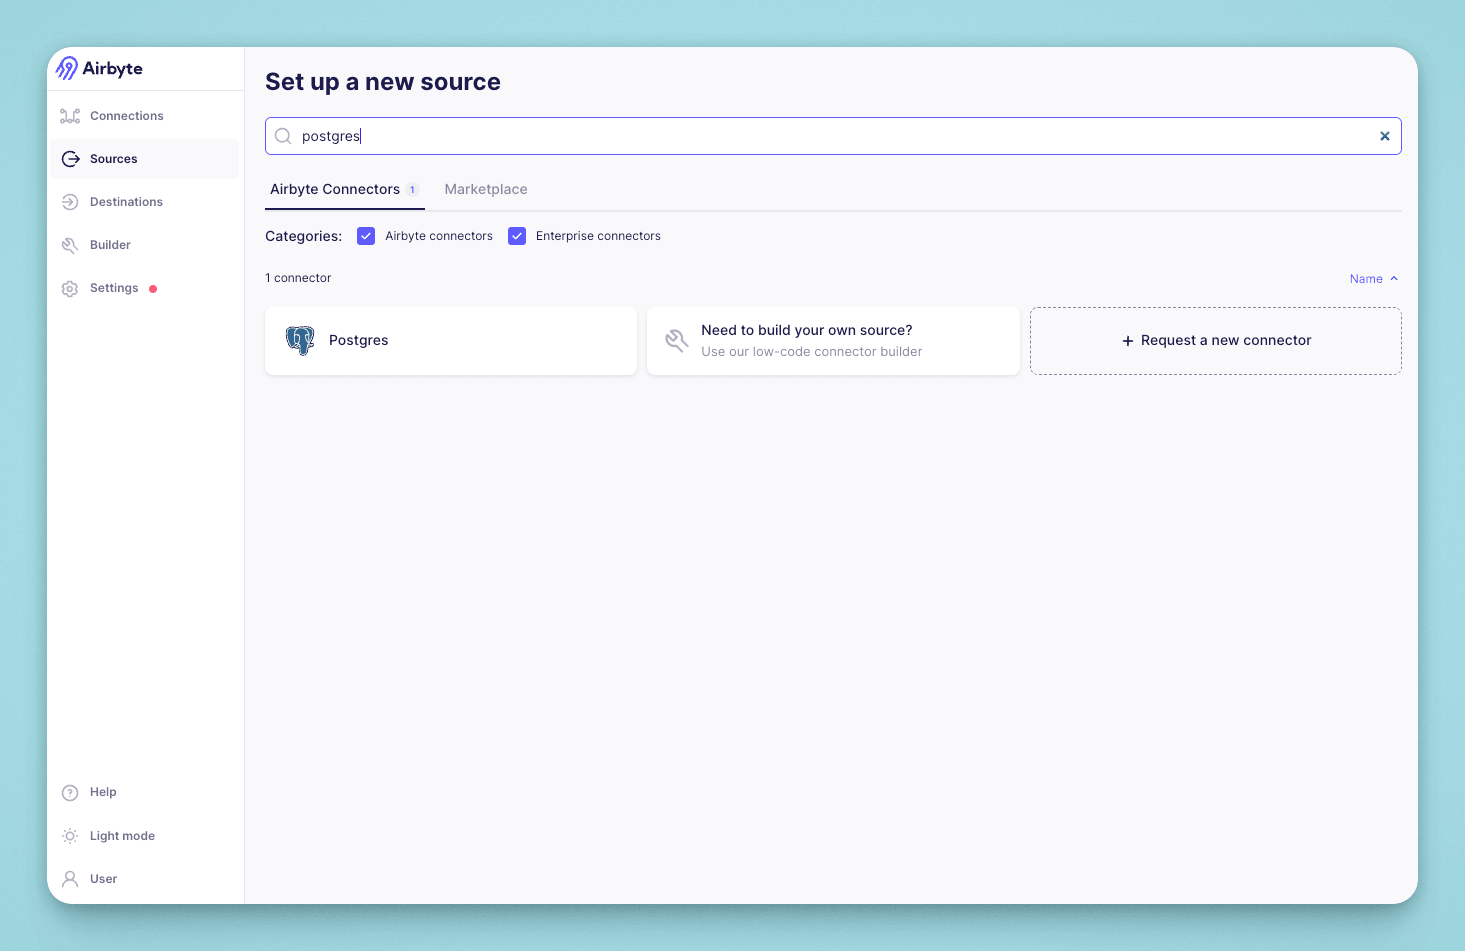This screenshot has width=1465, height=951.
Task: Open Need to build your own source card
Action: point(833,341)
